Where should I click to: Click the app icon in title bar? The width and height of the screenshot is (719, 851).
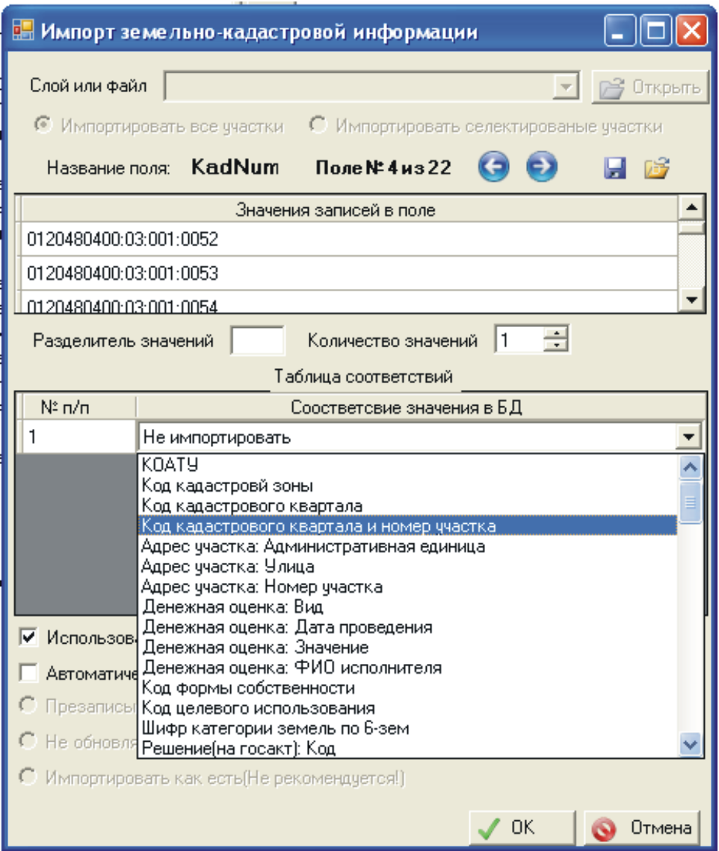coord(20,32)
